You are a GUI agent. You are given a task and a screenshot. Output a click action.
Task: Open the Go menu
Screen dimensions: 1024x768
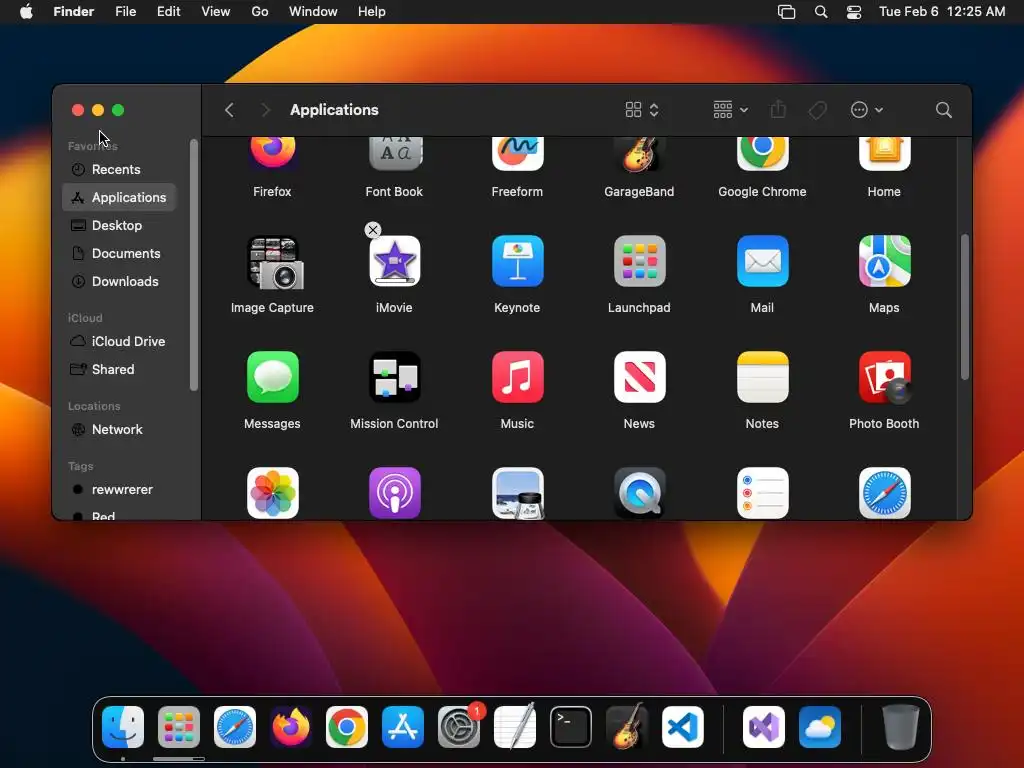point(260,12)
